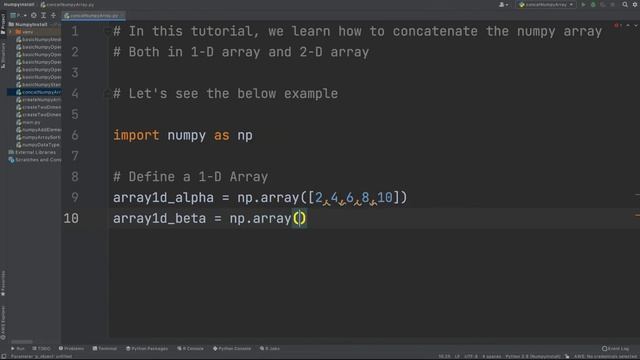Open the Problems tool window button
This screenshot has width=640, height=360.
pos(71,349)
